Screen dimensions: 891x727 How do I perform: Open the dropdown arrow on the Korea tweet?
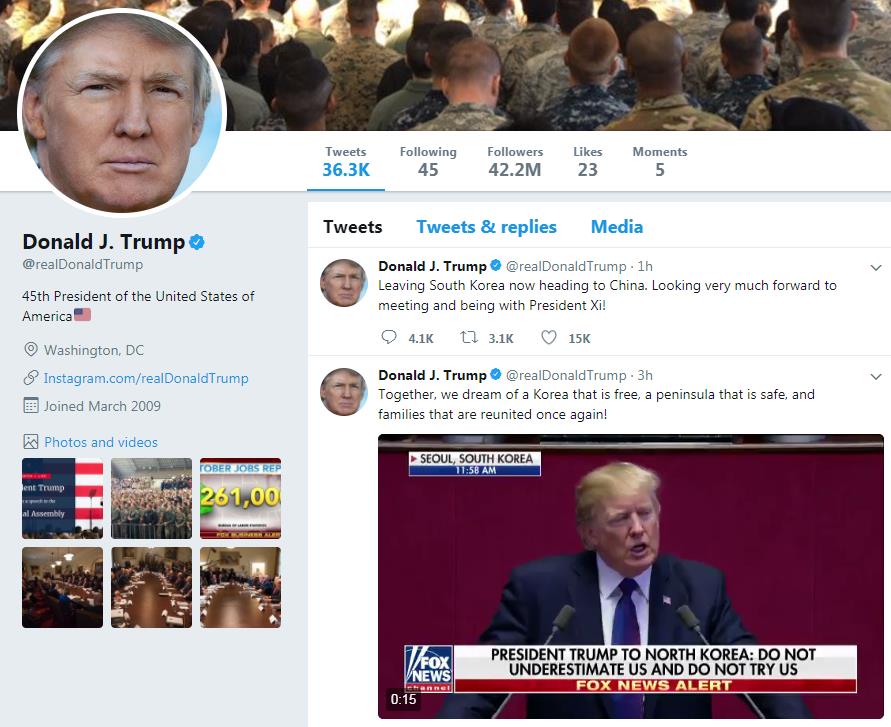[876, 376]
